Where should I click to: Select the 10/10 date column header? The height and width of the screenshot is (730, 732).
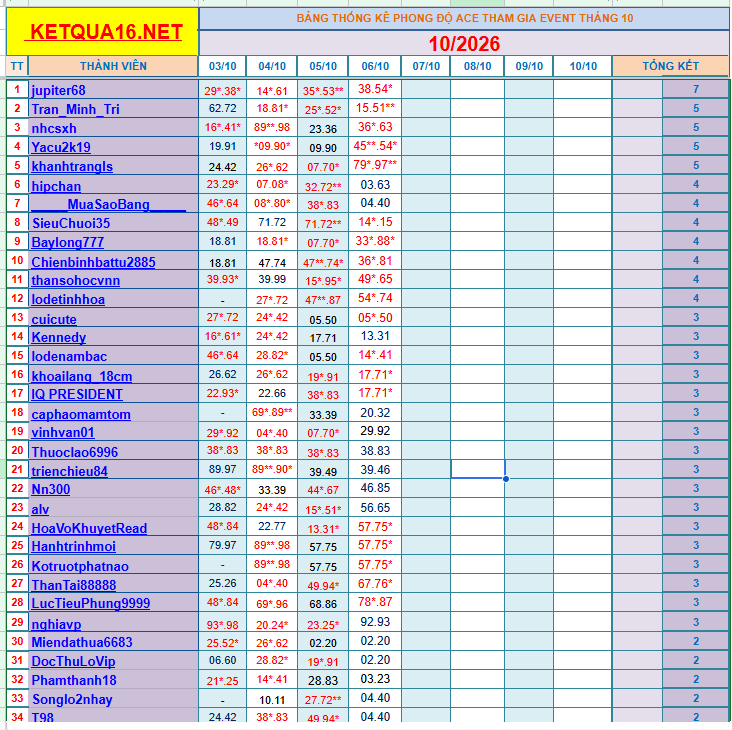pos(583,66)
